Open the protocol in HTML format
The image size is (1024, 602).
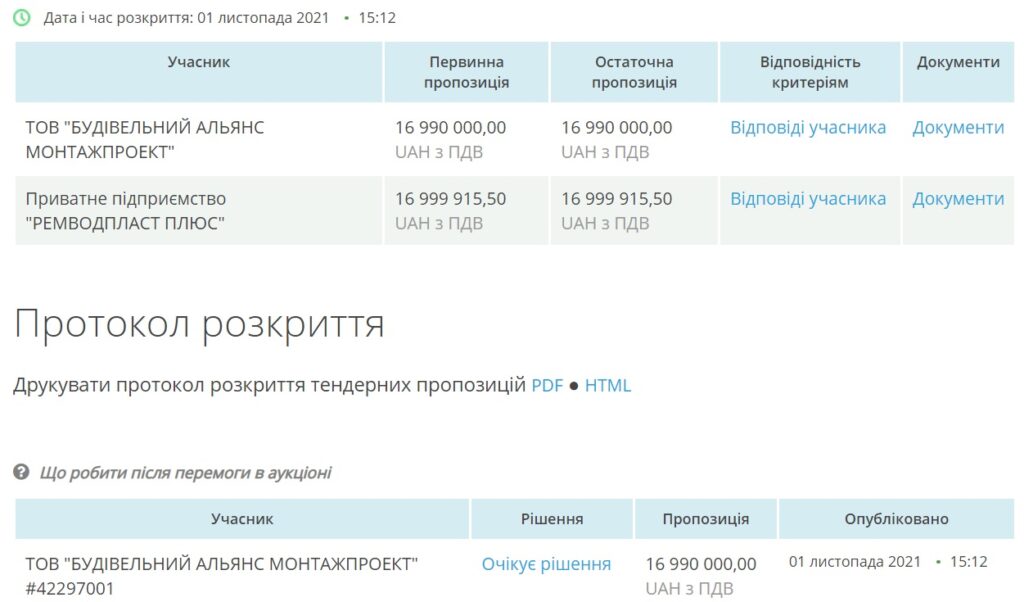pos(608,386)
